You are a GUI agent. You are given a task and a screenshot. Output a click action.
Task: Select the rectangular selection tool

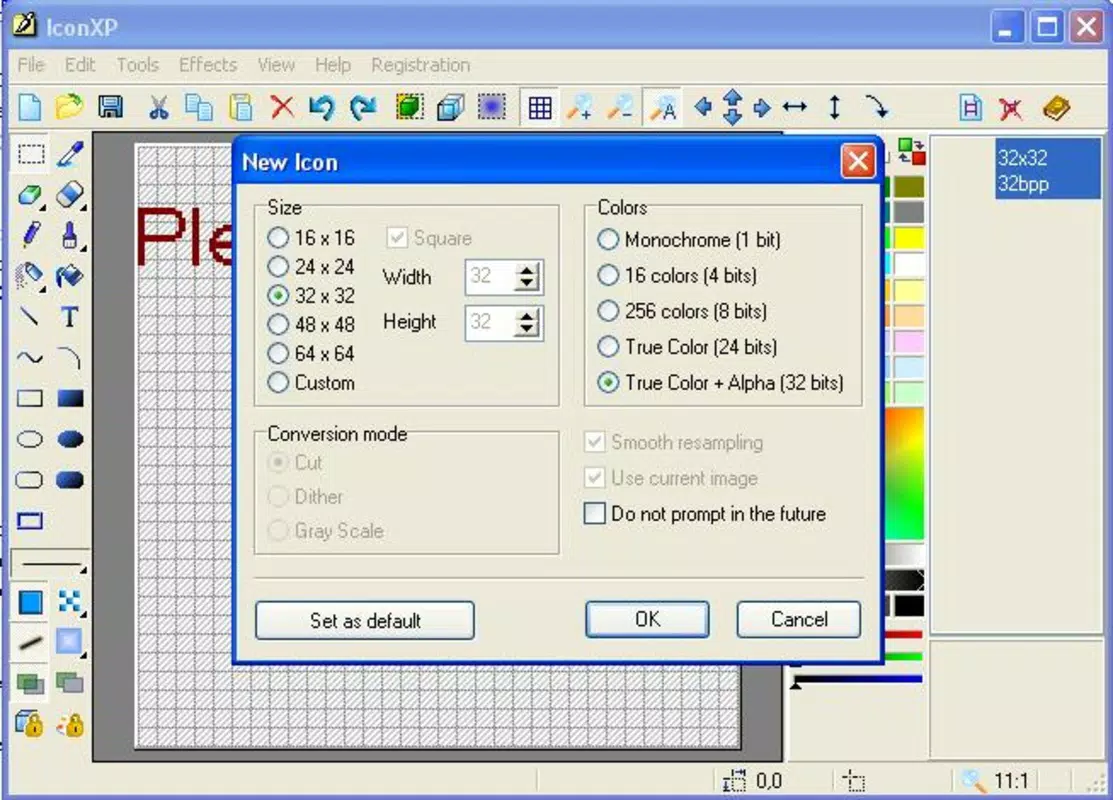31,154
